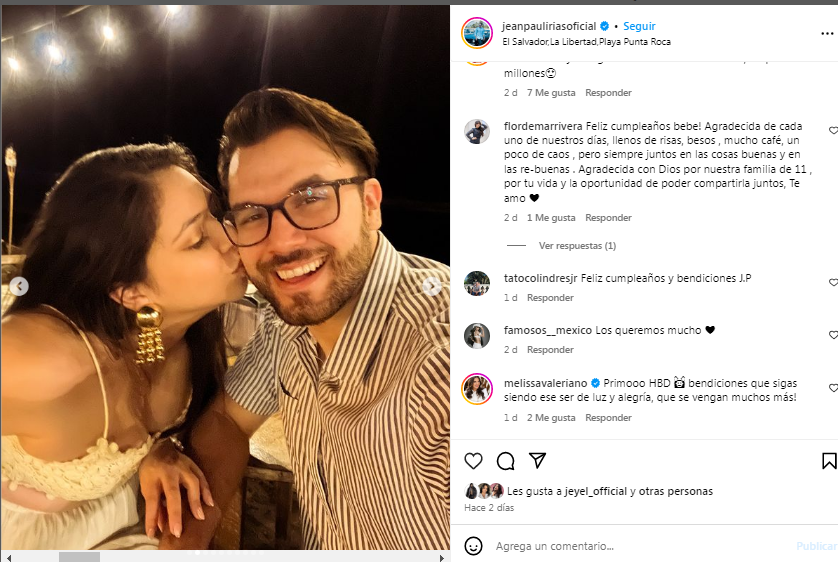Viewport: 838px width, 562px height.
Task: Go to the next photo in the carousel
Action: [432, 287]
